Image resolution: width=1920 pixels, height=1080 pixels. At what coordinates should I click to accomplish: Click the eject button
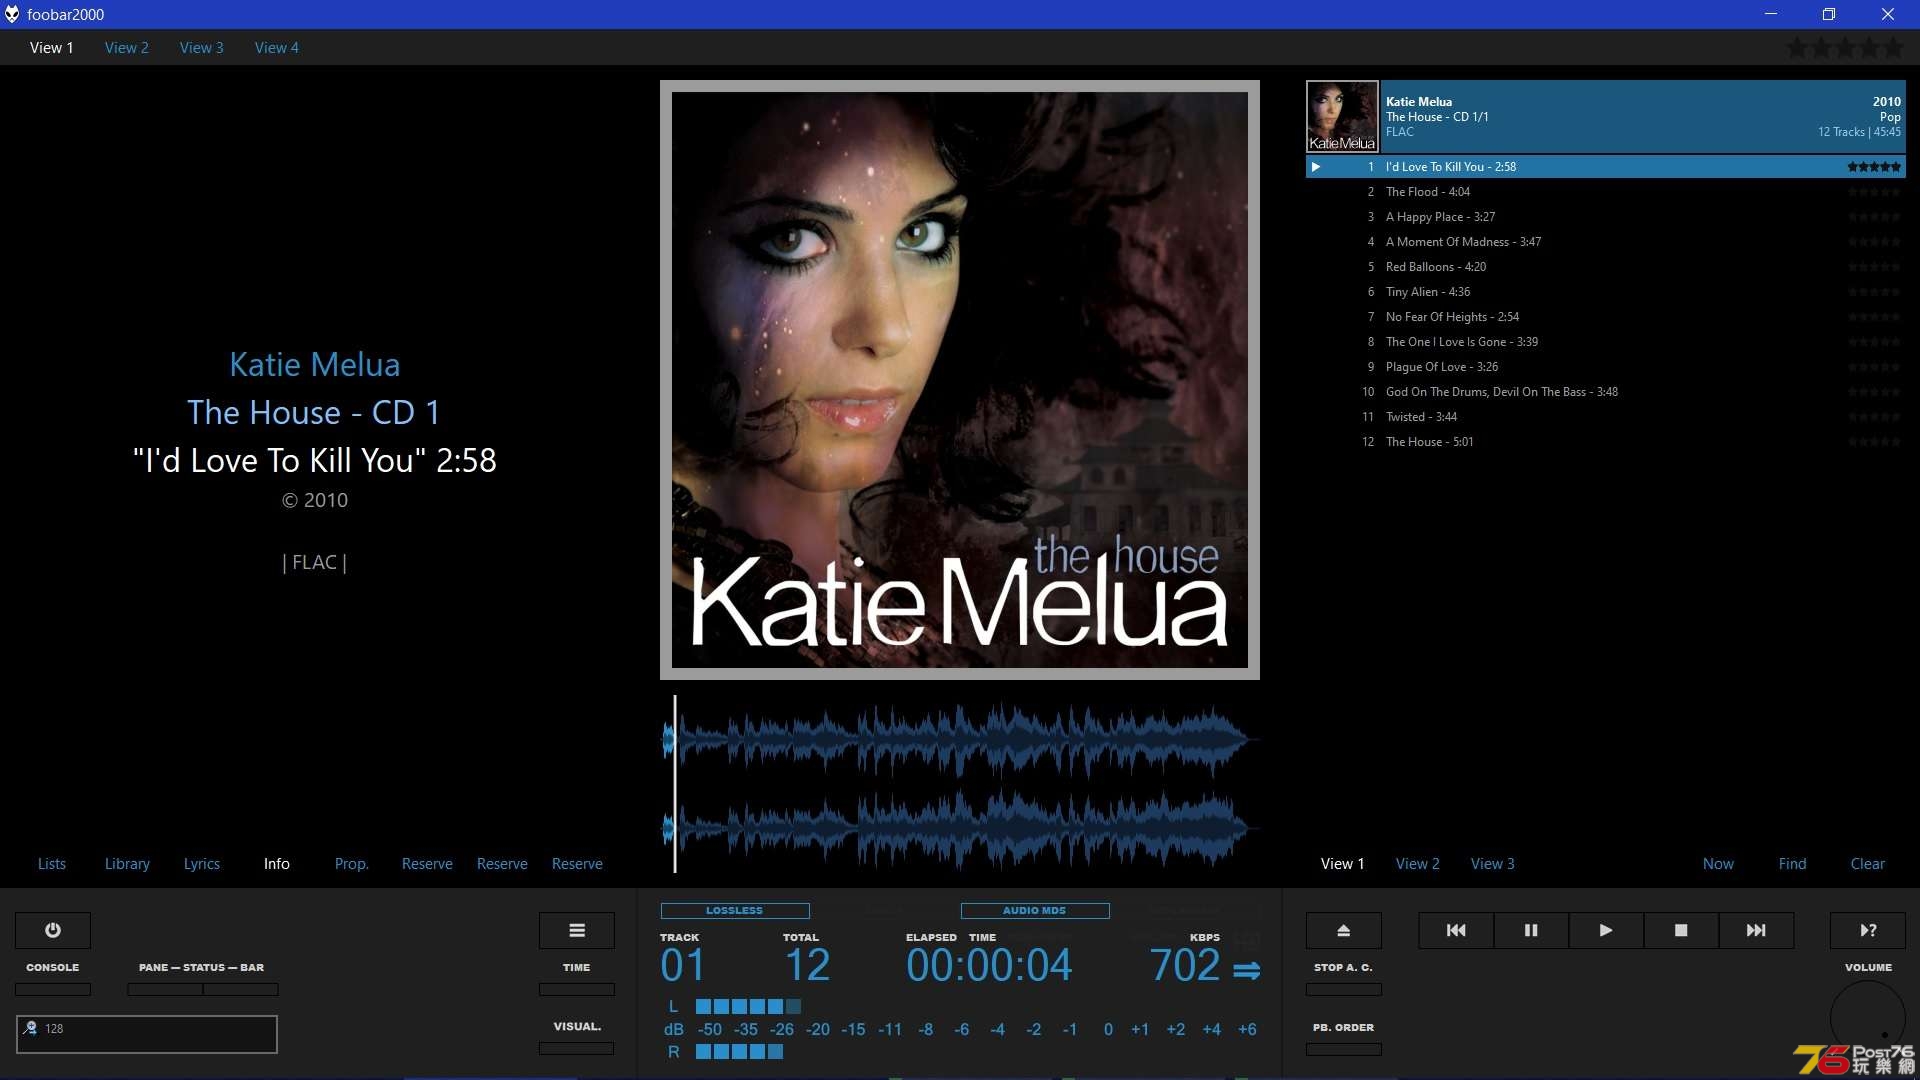click(1344, 930)
